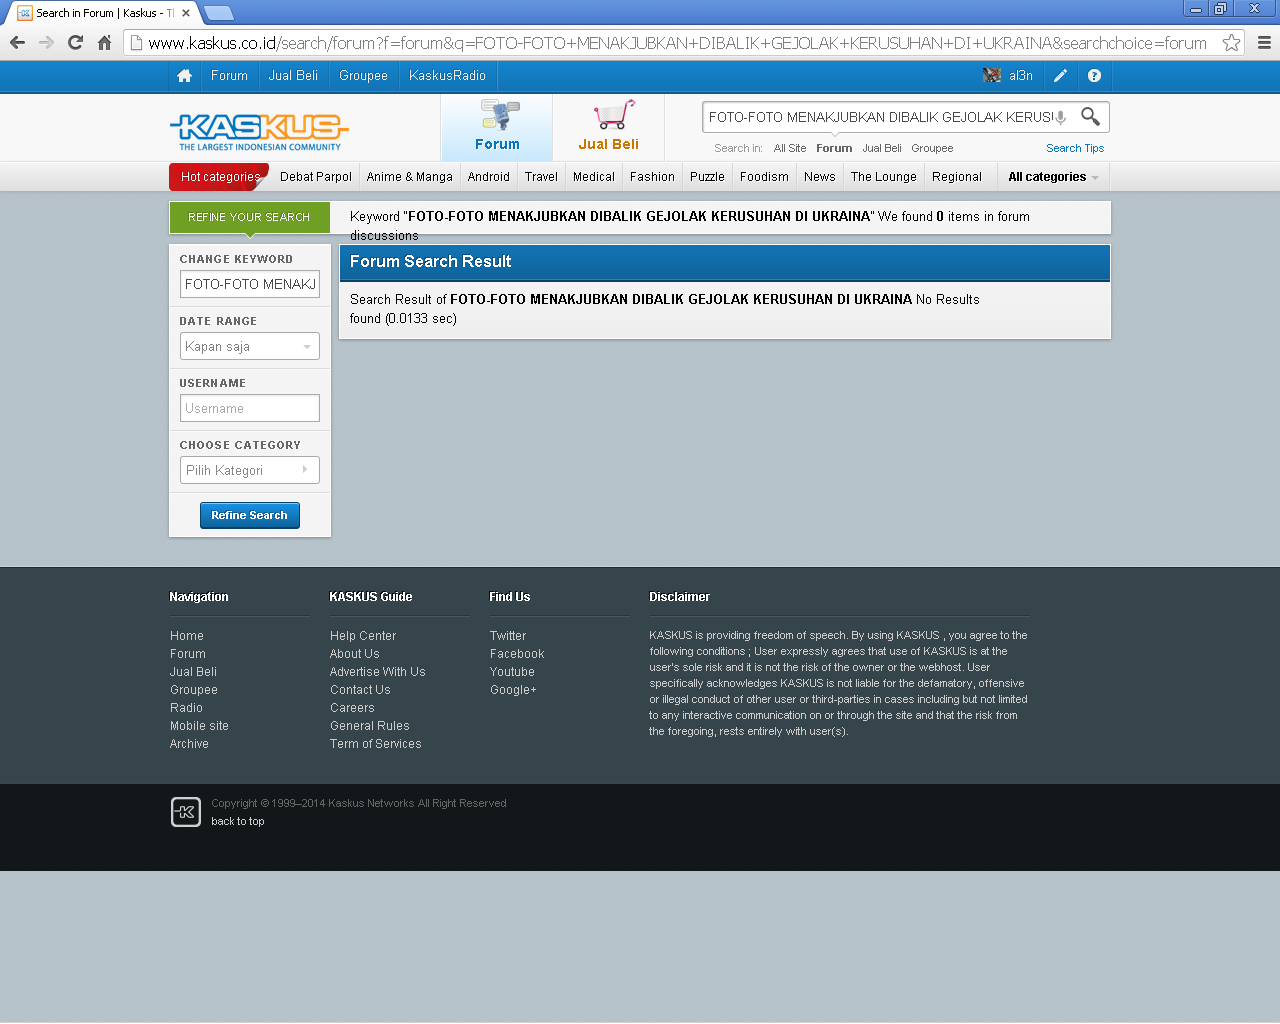Open the About Us link
The height and width of the screenshot is (1024, 1280).
(355, 654)
